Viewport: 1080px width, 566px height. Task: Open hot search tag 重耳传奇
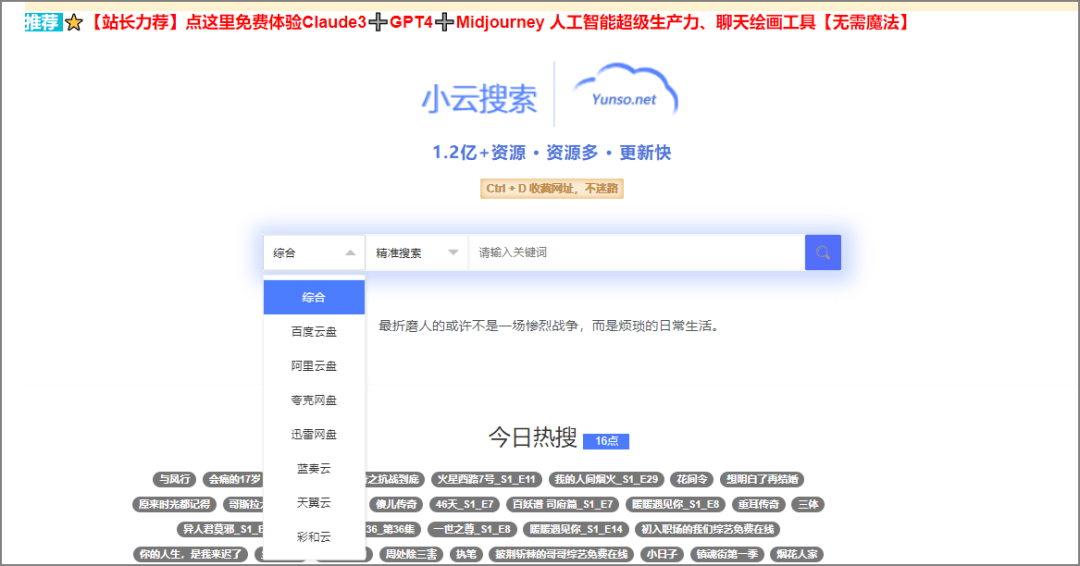point(758,504)
